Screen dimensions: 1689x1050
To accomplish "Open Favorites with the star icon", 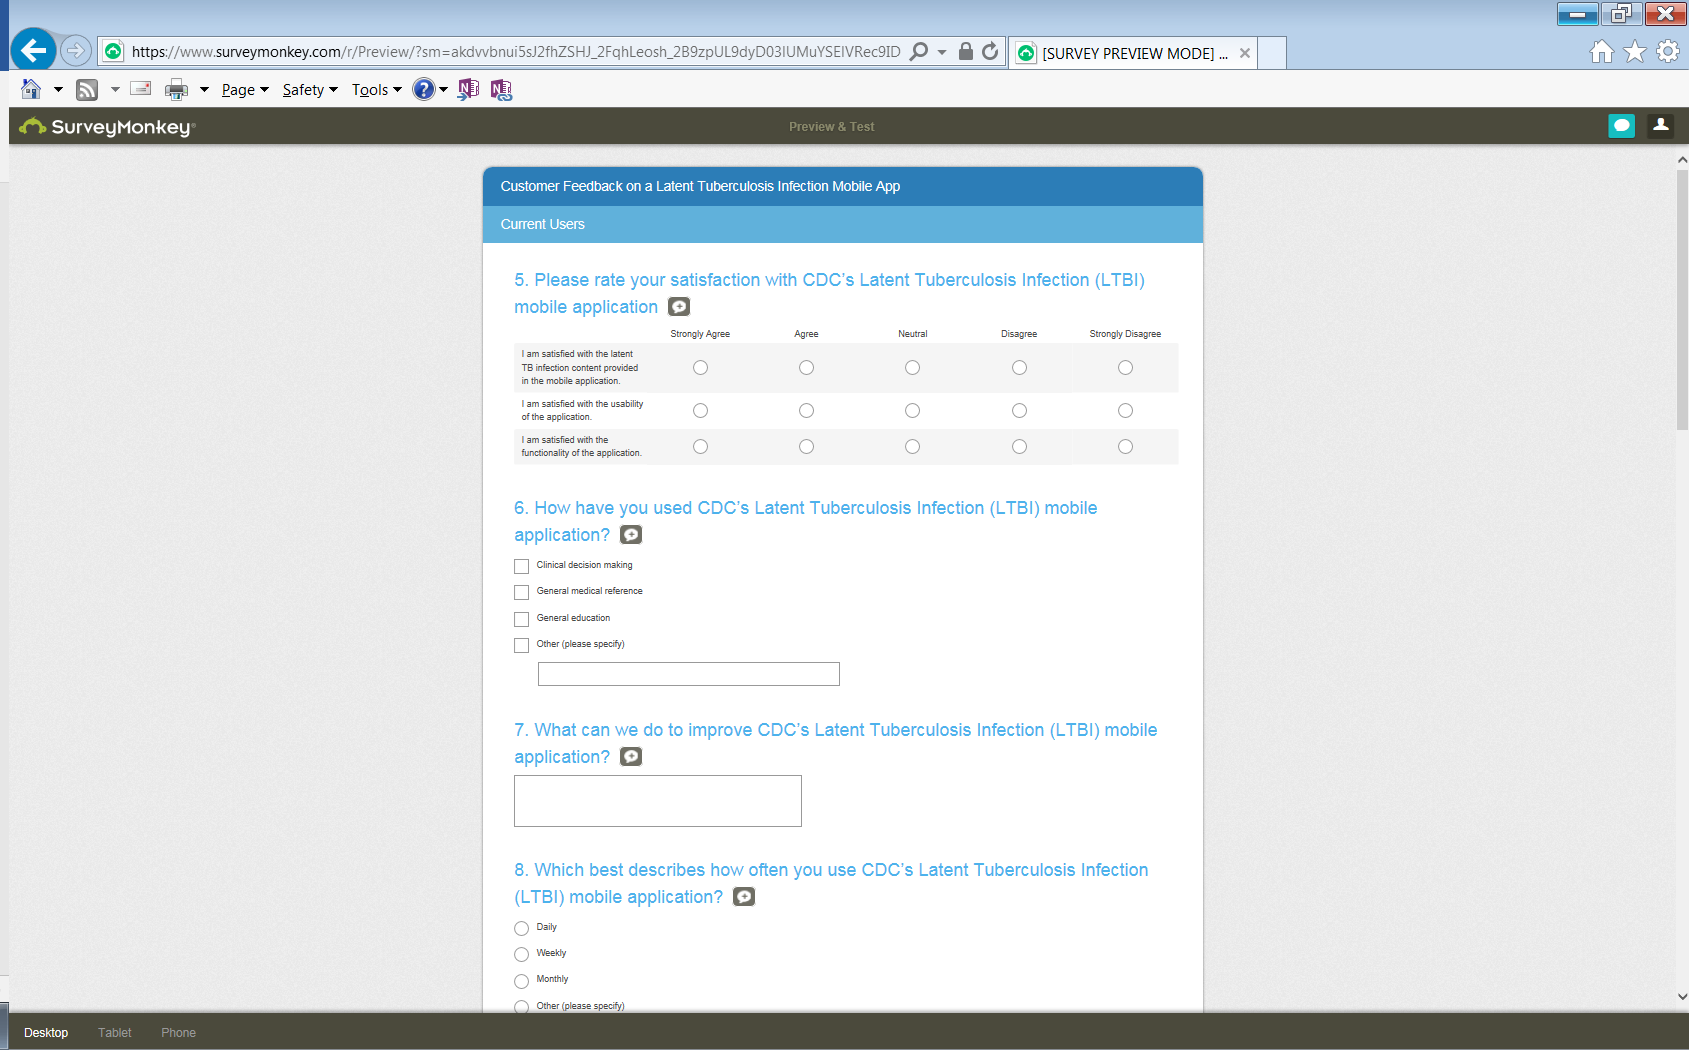I will (x=1635, y=52).
